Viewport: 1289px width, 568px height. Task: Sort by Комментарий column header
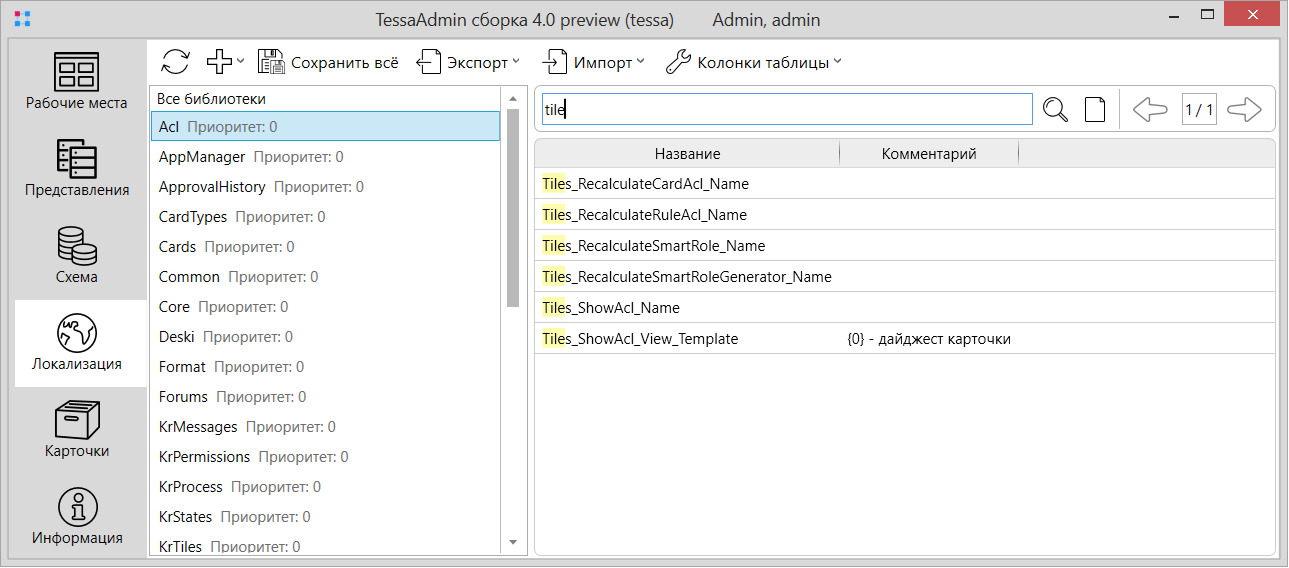click(929, 154)
